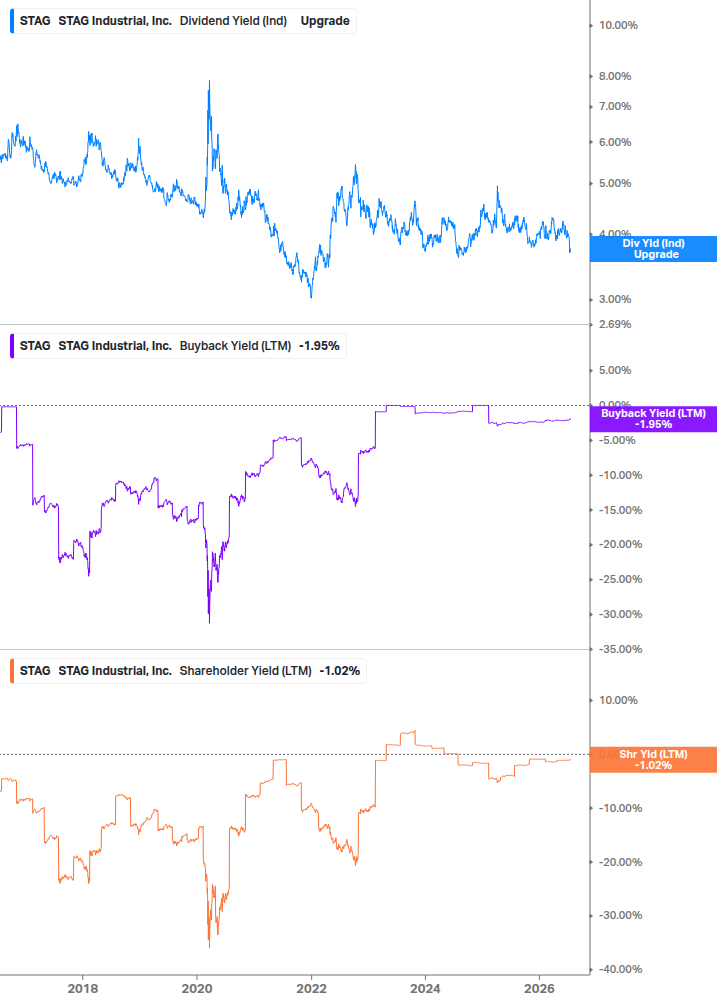
Task: Click the purple Buyback Yield (LTM) axis tag
Action: tap(653, 419)
